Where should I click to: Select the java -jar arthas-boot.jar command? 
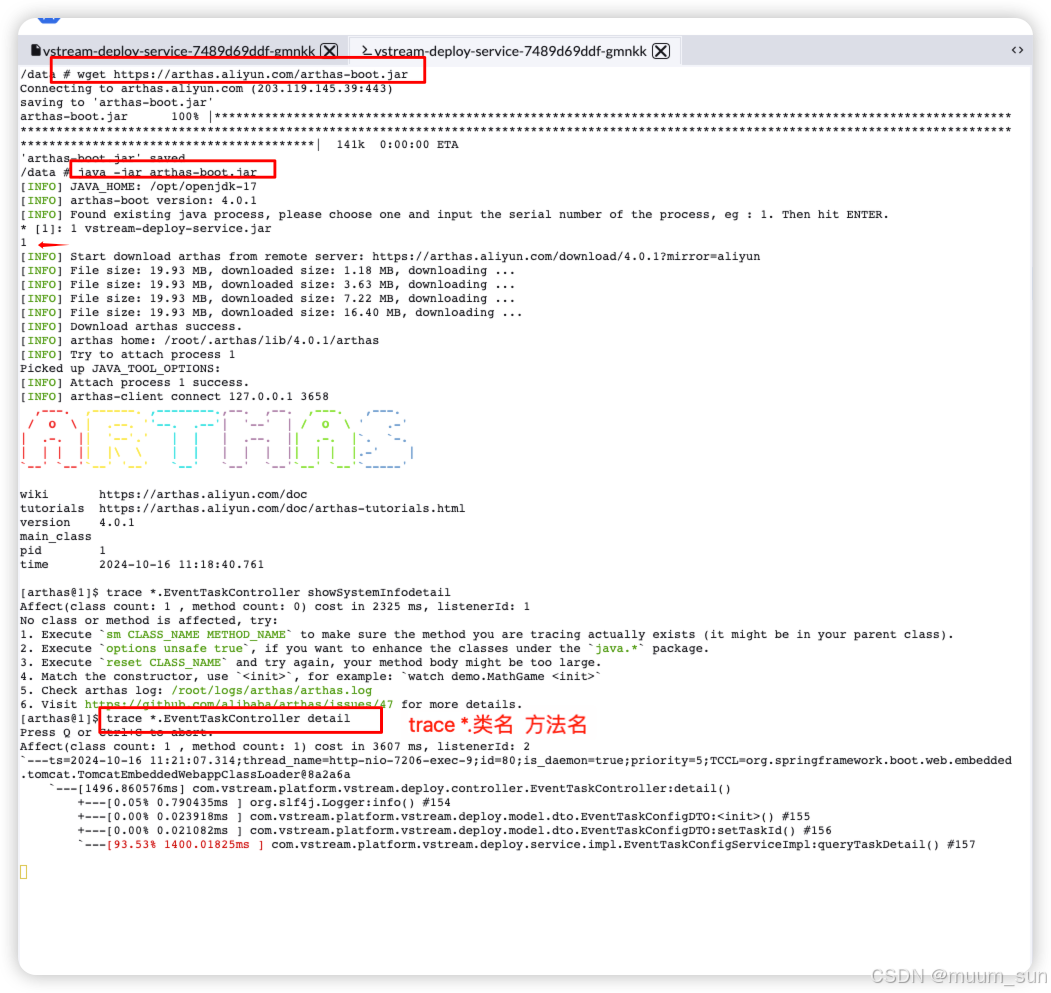[x=170, y=170]
